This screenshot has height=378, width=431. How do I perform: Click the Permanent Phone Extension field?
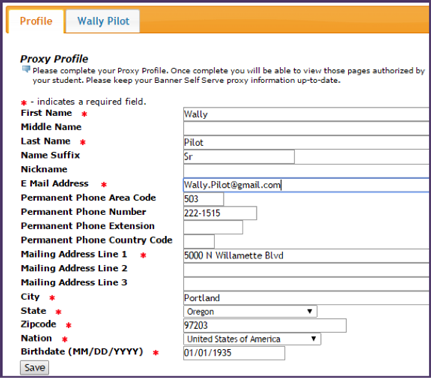pyautogui.click(x=213, y=227)
